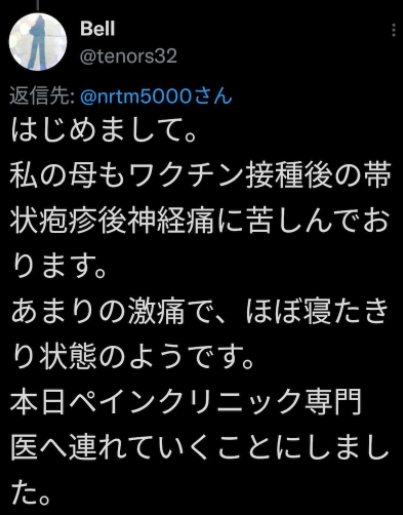Click the display name Bell
The width and height of the screenshot is (403, 515).
[x=98, y=29]
